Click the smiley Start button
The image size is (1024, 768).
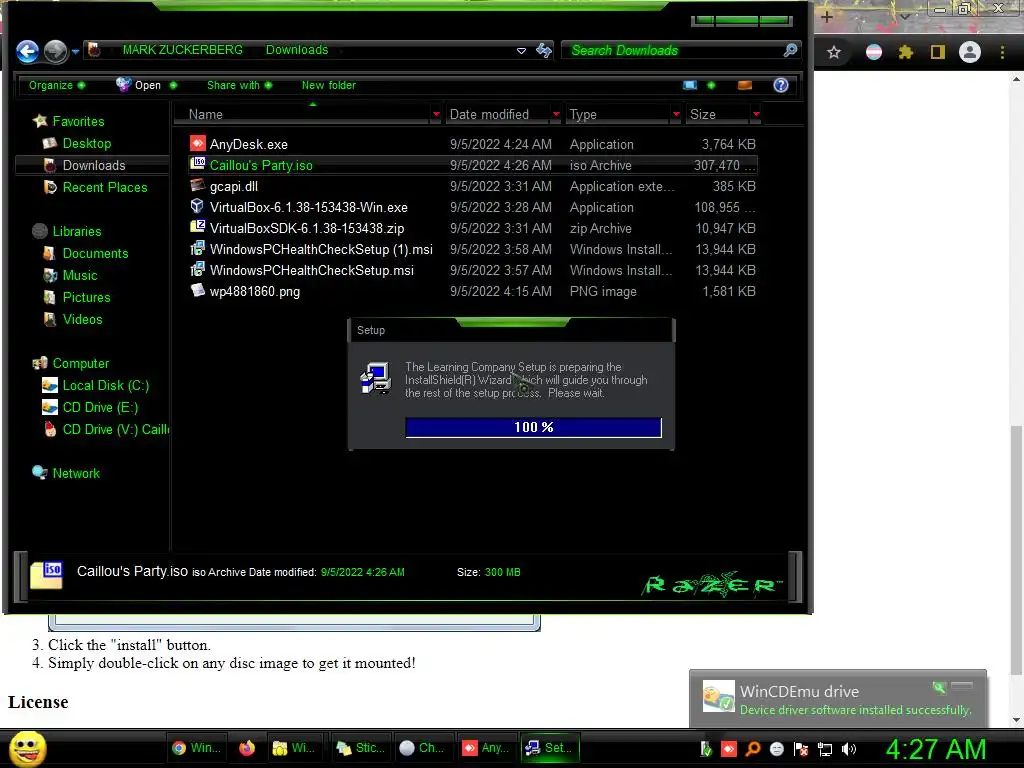pos(27,748)
